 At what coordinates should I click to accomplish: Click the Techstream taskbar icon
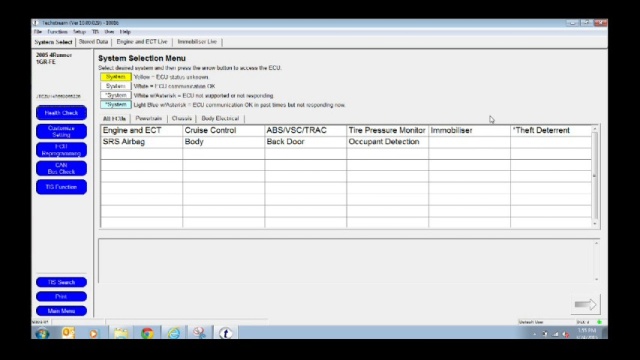click(226, 333)
